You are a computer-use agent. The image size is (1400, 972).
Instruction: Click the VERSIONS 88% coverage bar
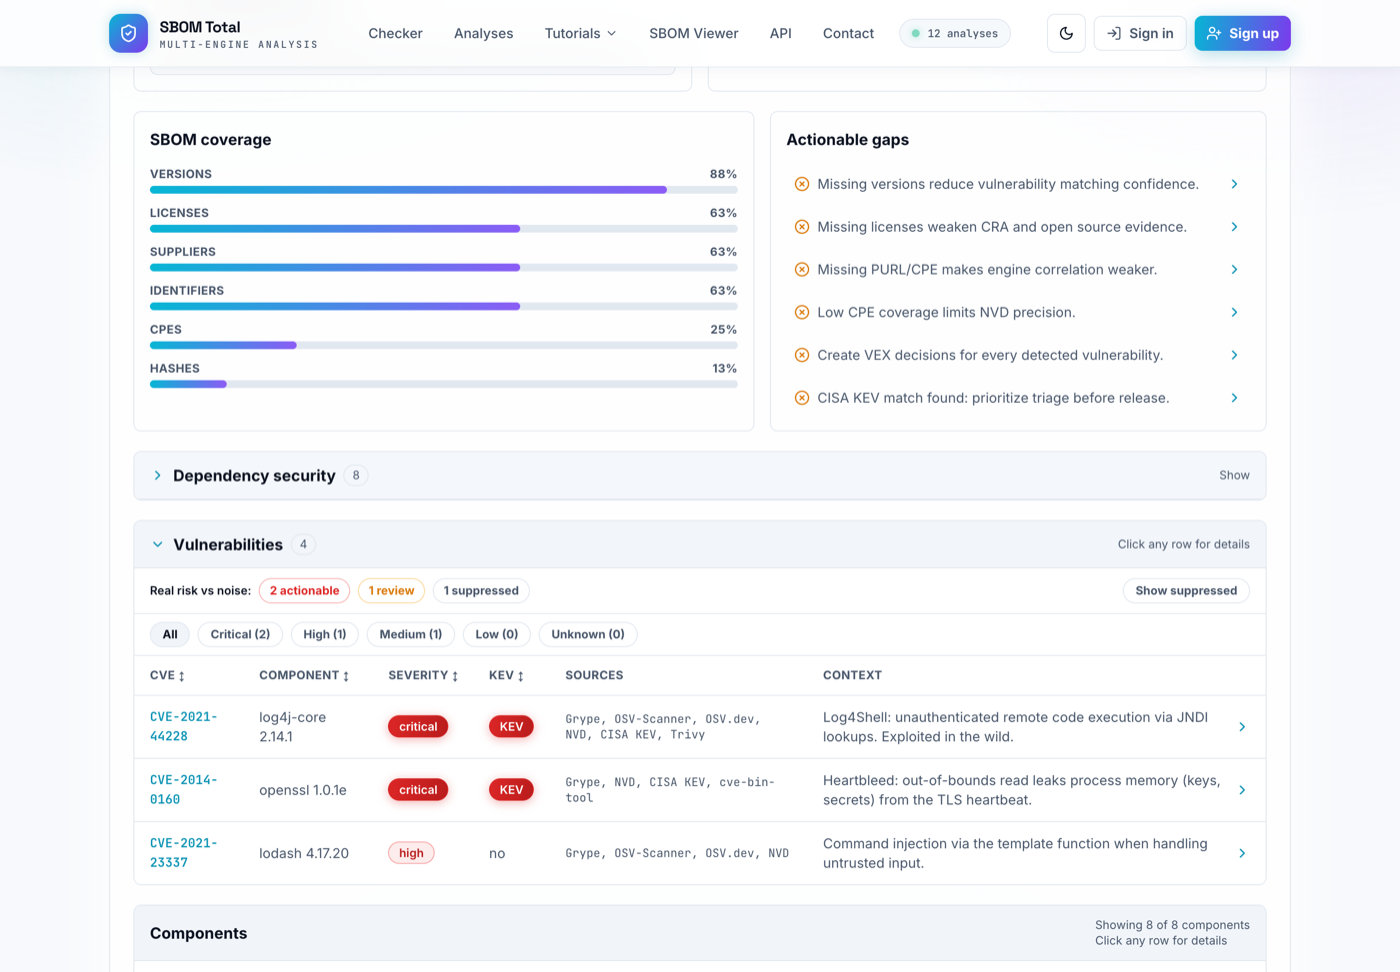(444, 190)
